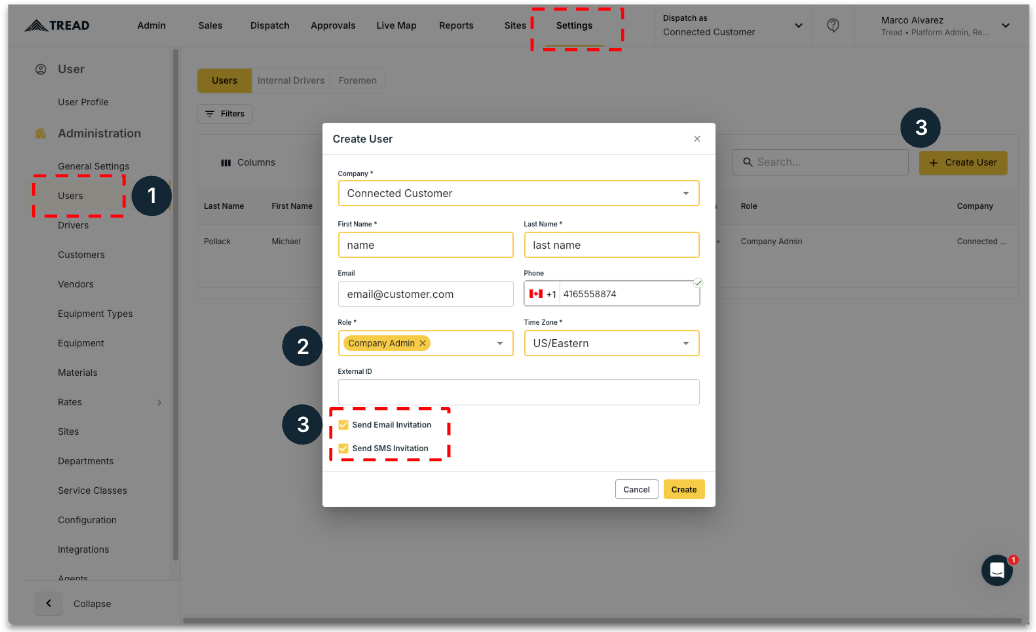Click the Pollack table cell

[217, 242]
